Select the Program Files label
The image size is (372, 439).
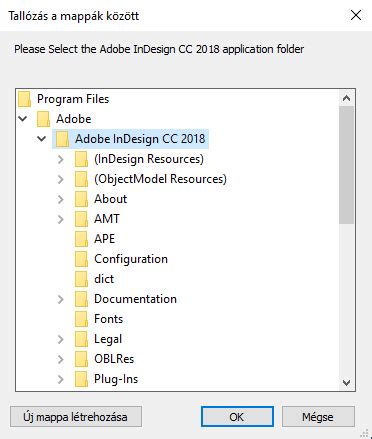pyautogui.click(x=73, y=99)
